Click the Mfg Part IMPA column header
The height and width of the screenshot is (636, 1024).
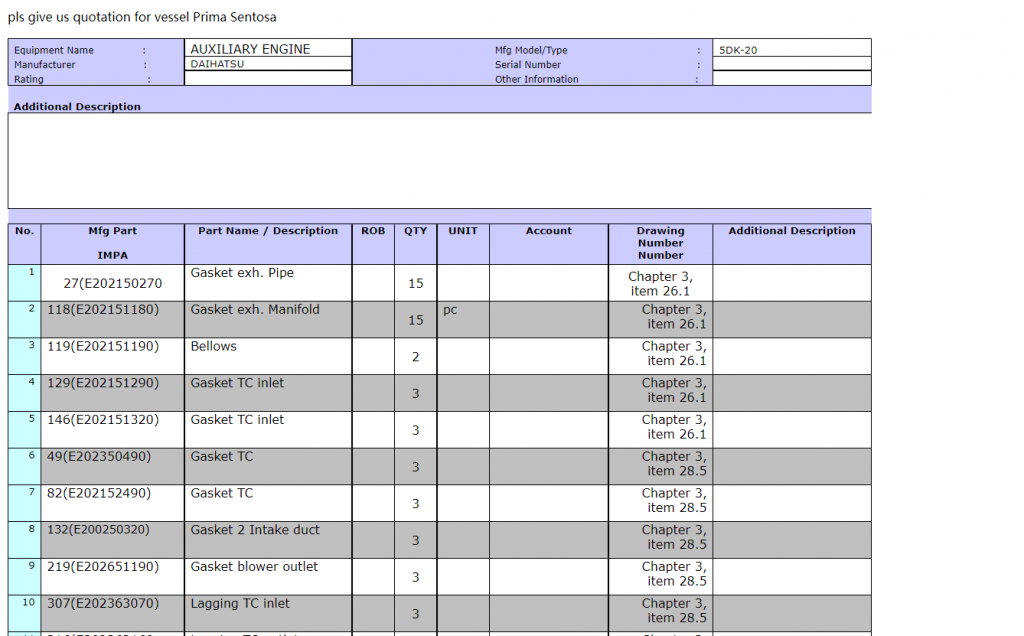112,243
